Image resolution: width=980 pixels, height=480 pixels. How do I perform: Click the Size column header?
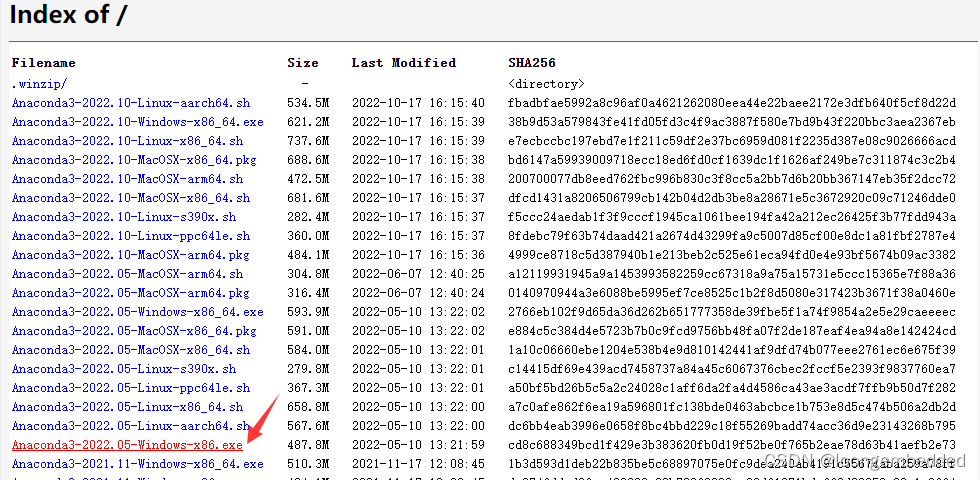pyautogui.click(x=302, y=62)
